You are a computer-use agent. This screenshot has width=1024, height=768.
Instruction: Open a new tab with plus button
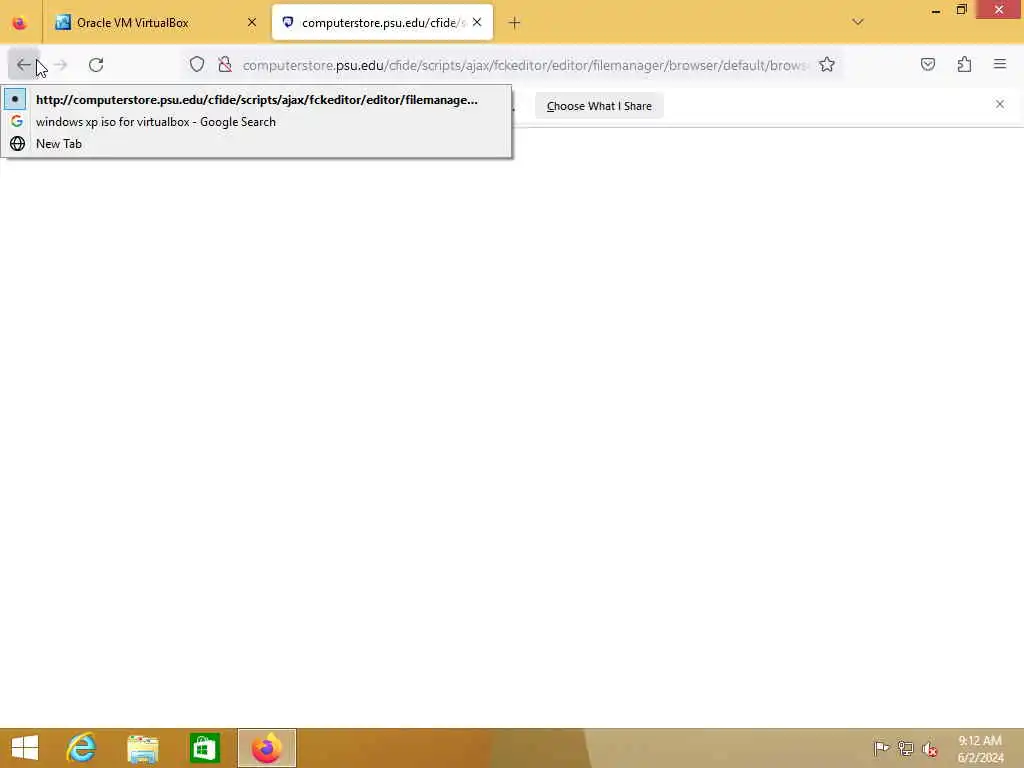pos(515,23)
